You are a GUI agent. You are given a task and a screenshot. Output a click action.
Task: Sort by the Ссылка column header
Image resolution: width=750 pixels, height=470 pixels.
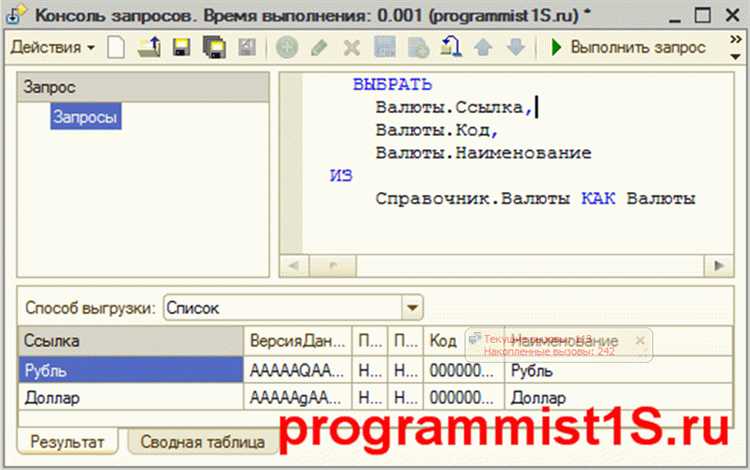coord(131,341)
